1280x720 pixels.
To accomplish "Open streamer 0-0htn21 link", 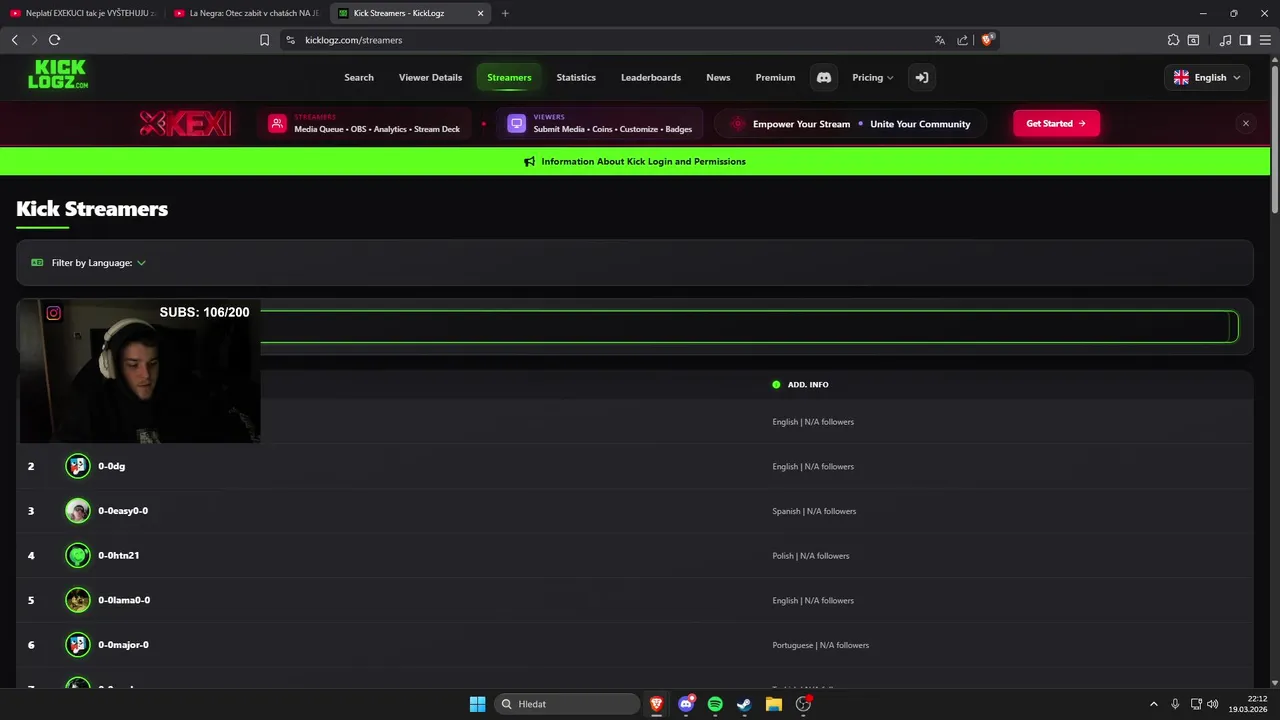I will coord(118,555).
